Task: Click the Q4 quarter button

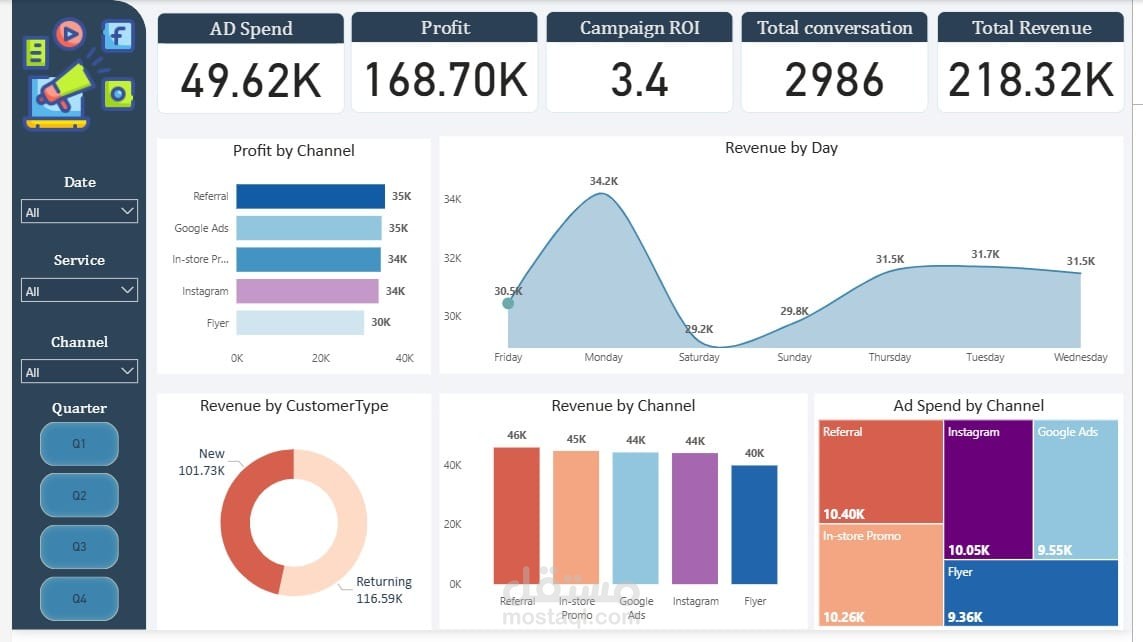Action: (x=79, y=597)
